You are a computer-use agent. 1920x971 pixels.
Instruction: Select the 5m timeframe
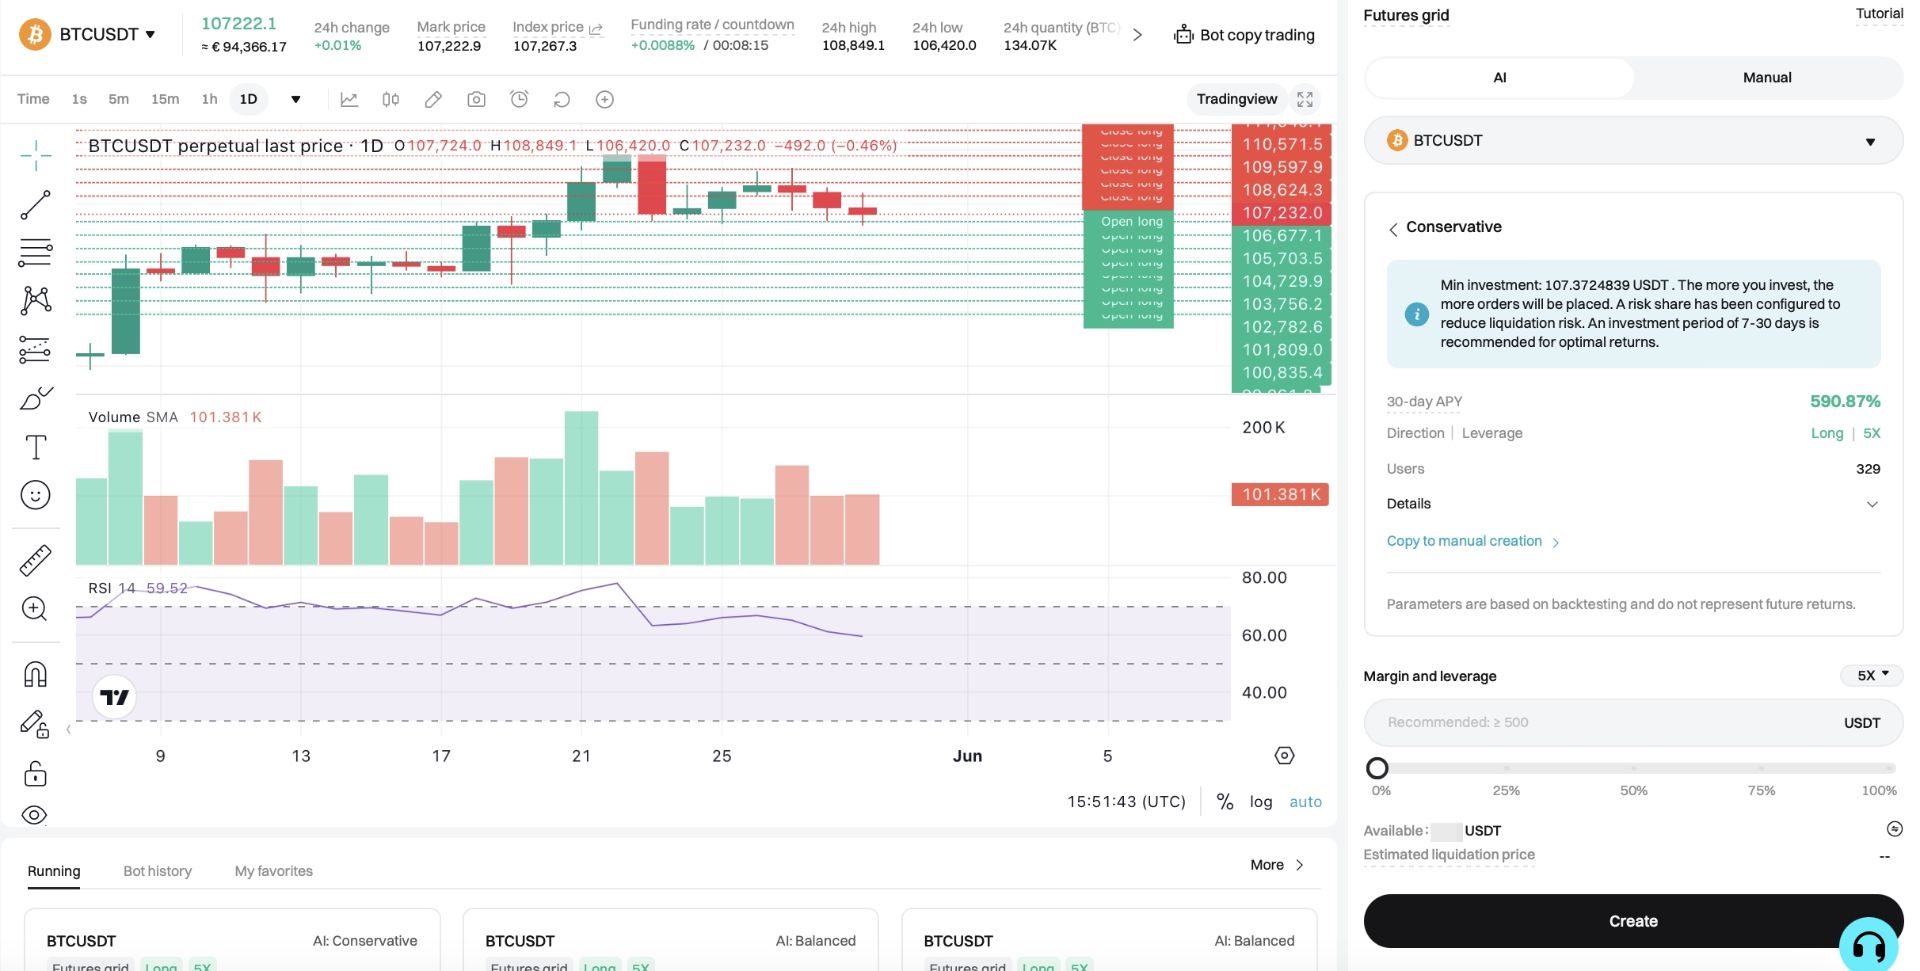[x=118, y=99]
